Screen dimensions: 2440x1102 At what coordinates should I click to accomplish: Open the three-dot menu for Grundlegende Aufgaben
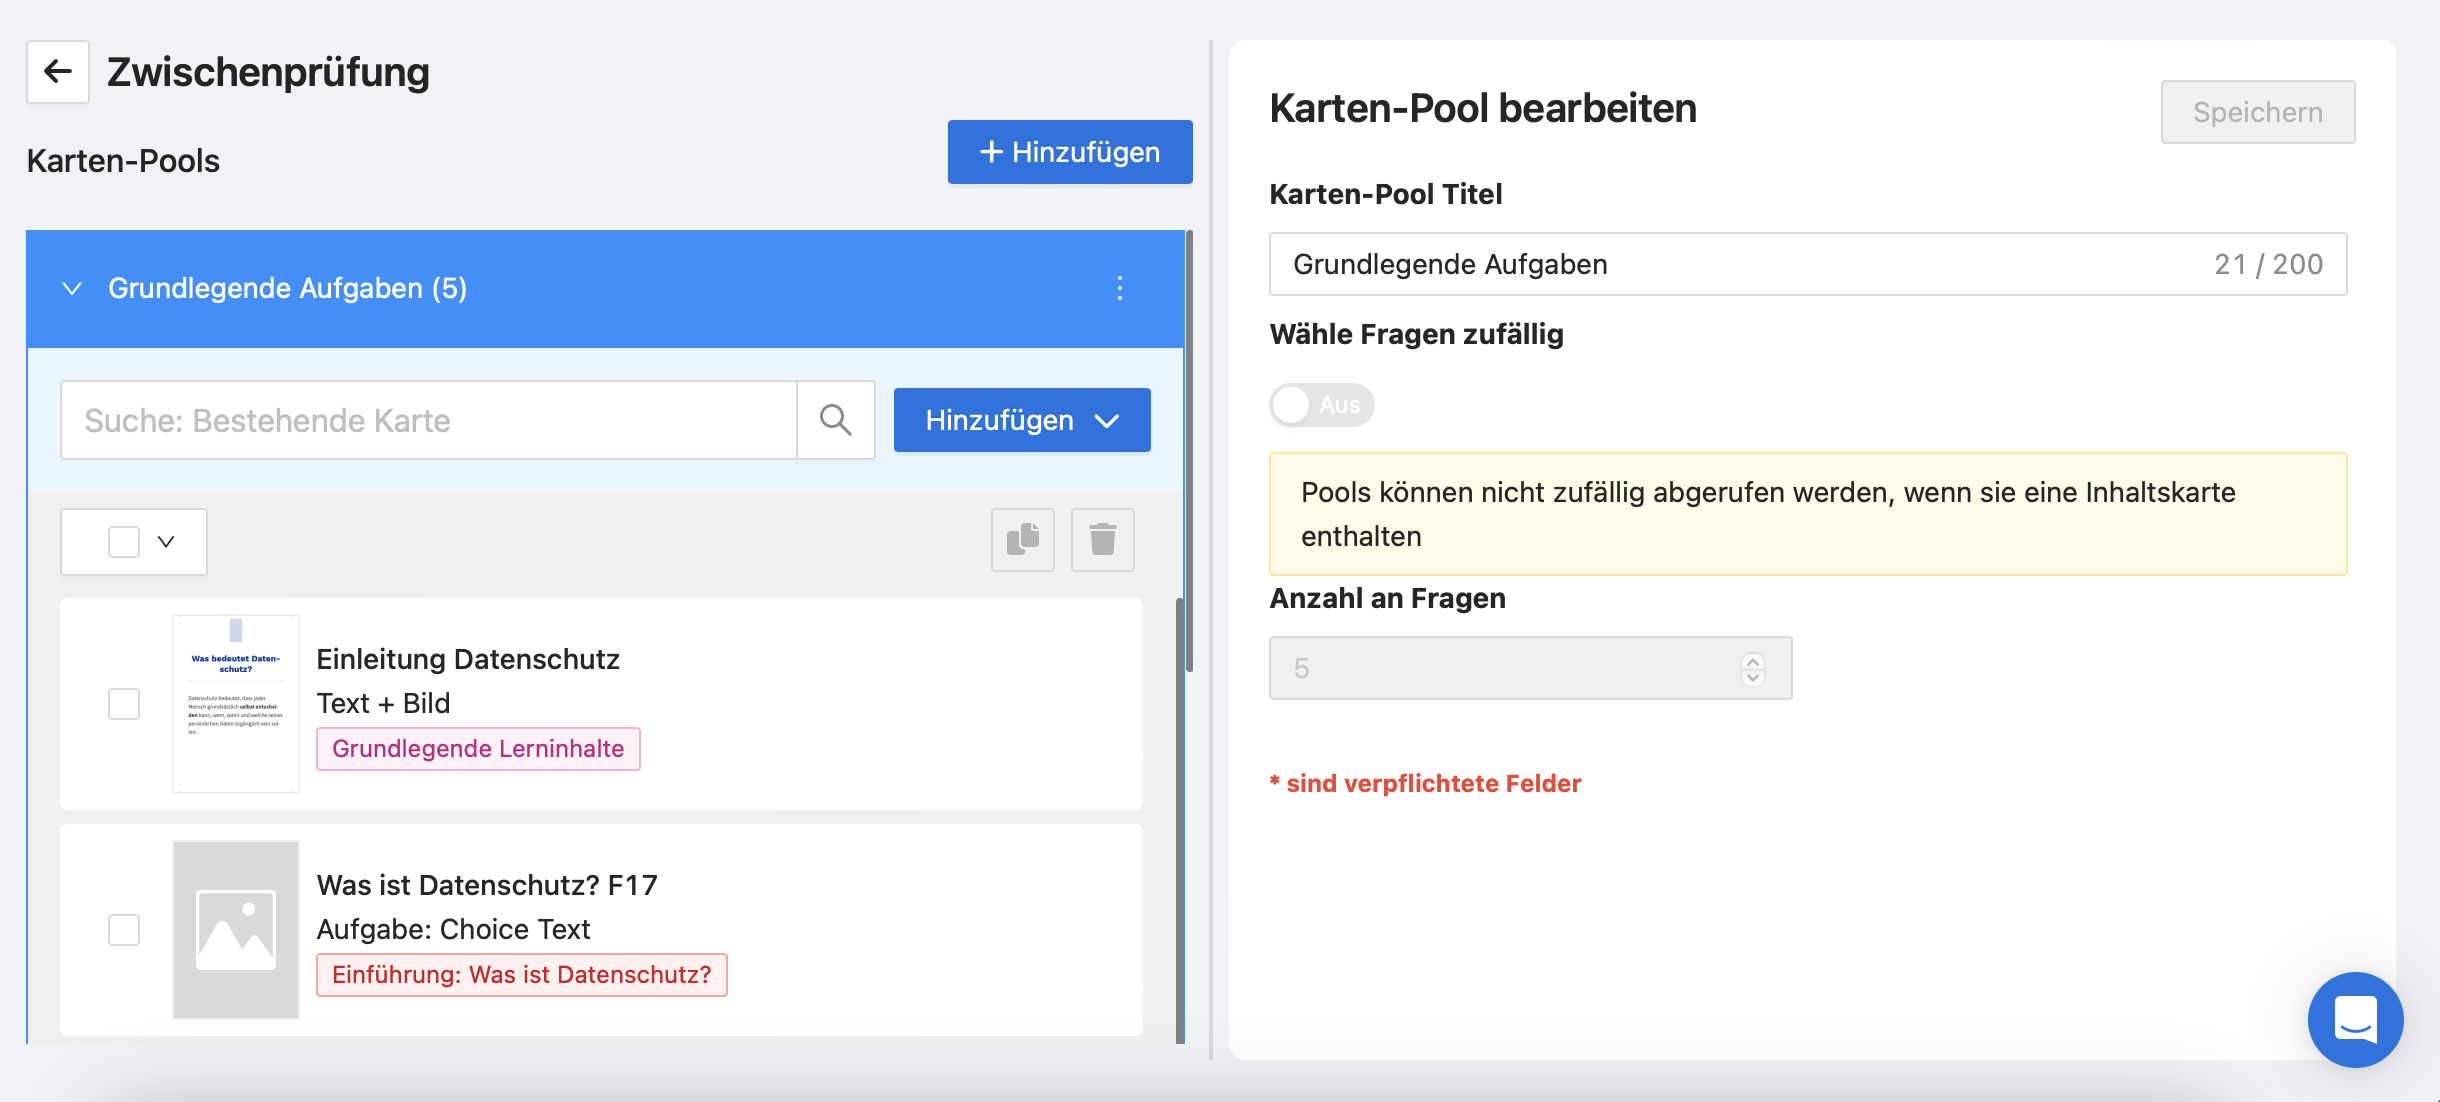(x=1120, y=289)
